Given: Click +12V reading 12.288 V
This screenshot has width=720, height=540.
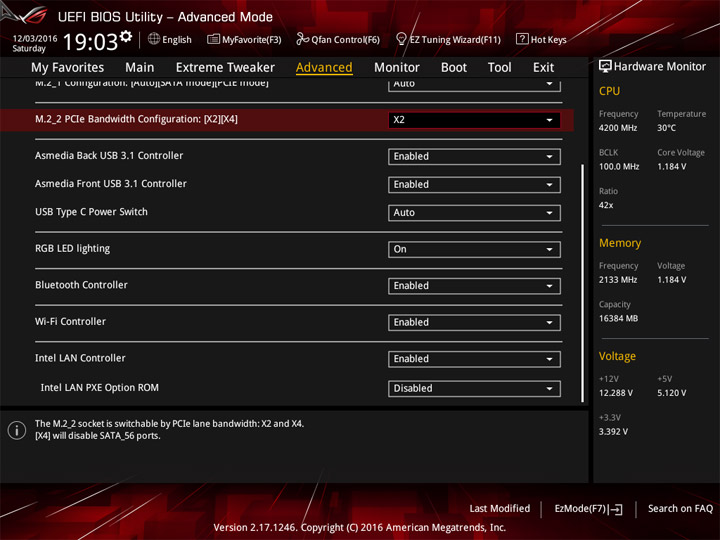Looking at the screenshot, I should point(615,393).
